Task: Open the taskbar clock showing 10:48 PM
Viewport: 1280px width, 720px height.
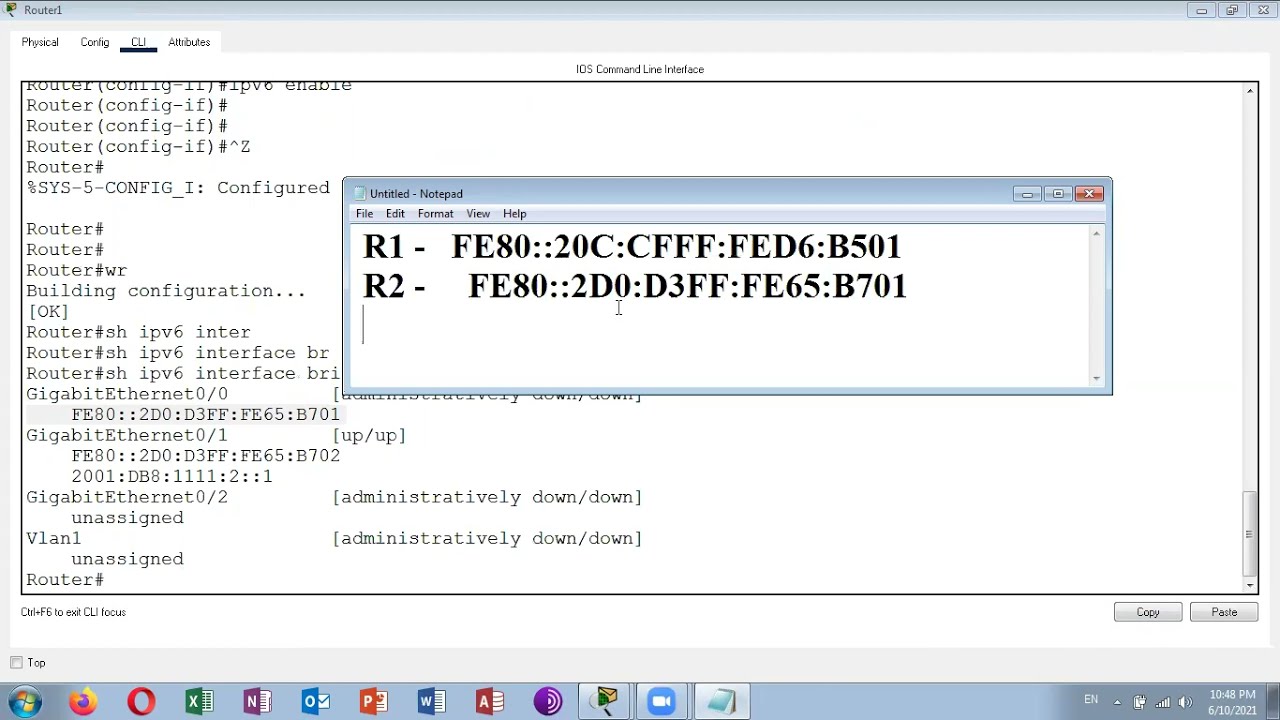Action: coord(1232,702)
